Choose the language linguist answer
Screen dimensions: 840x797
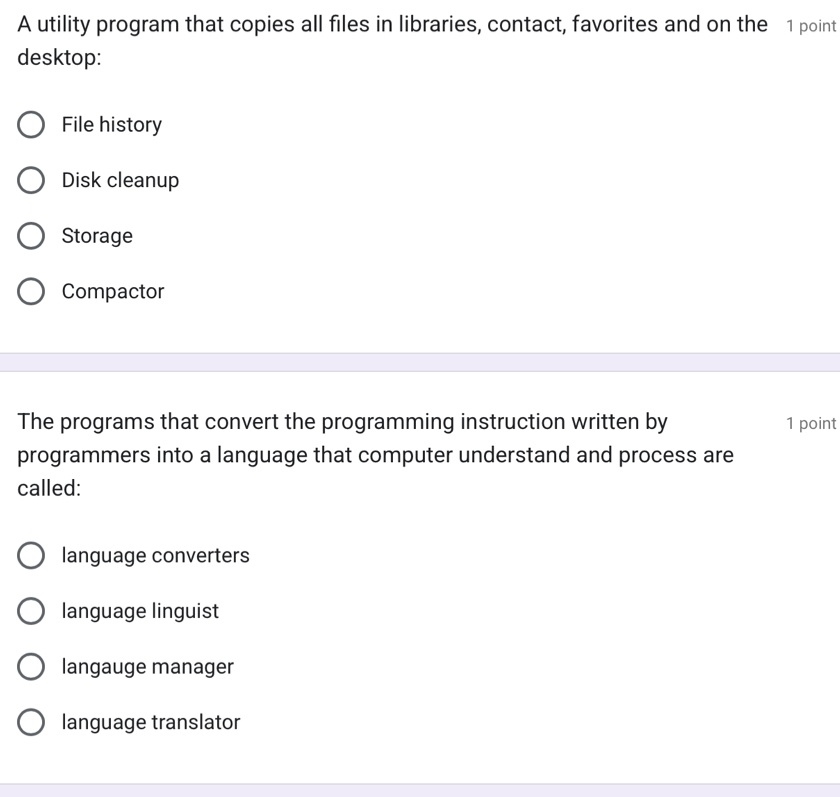point(30,611)
